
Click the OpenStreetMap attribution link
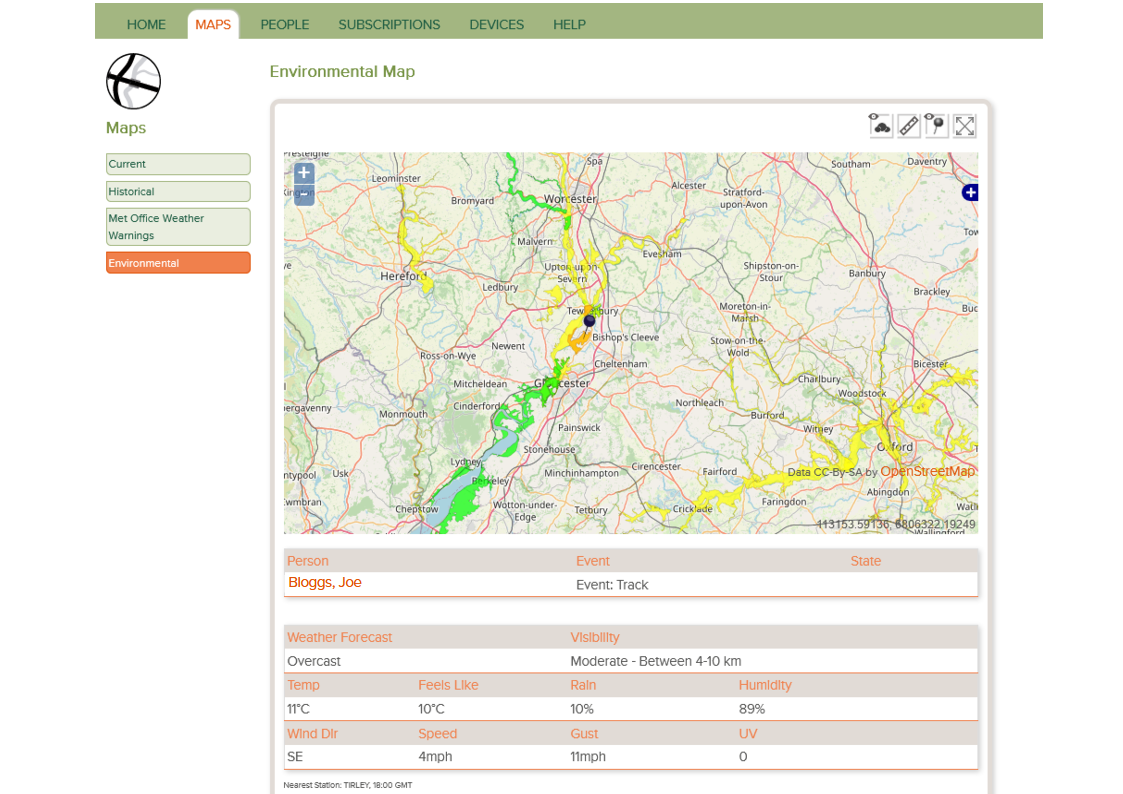click(x=927, y=470)
